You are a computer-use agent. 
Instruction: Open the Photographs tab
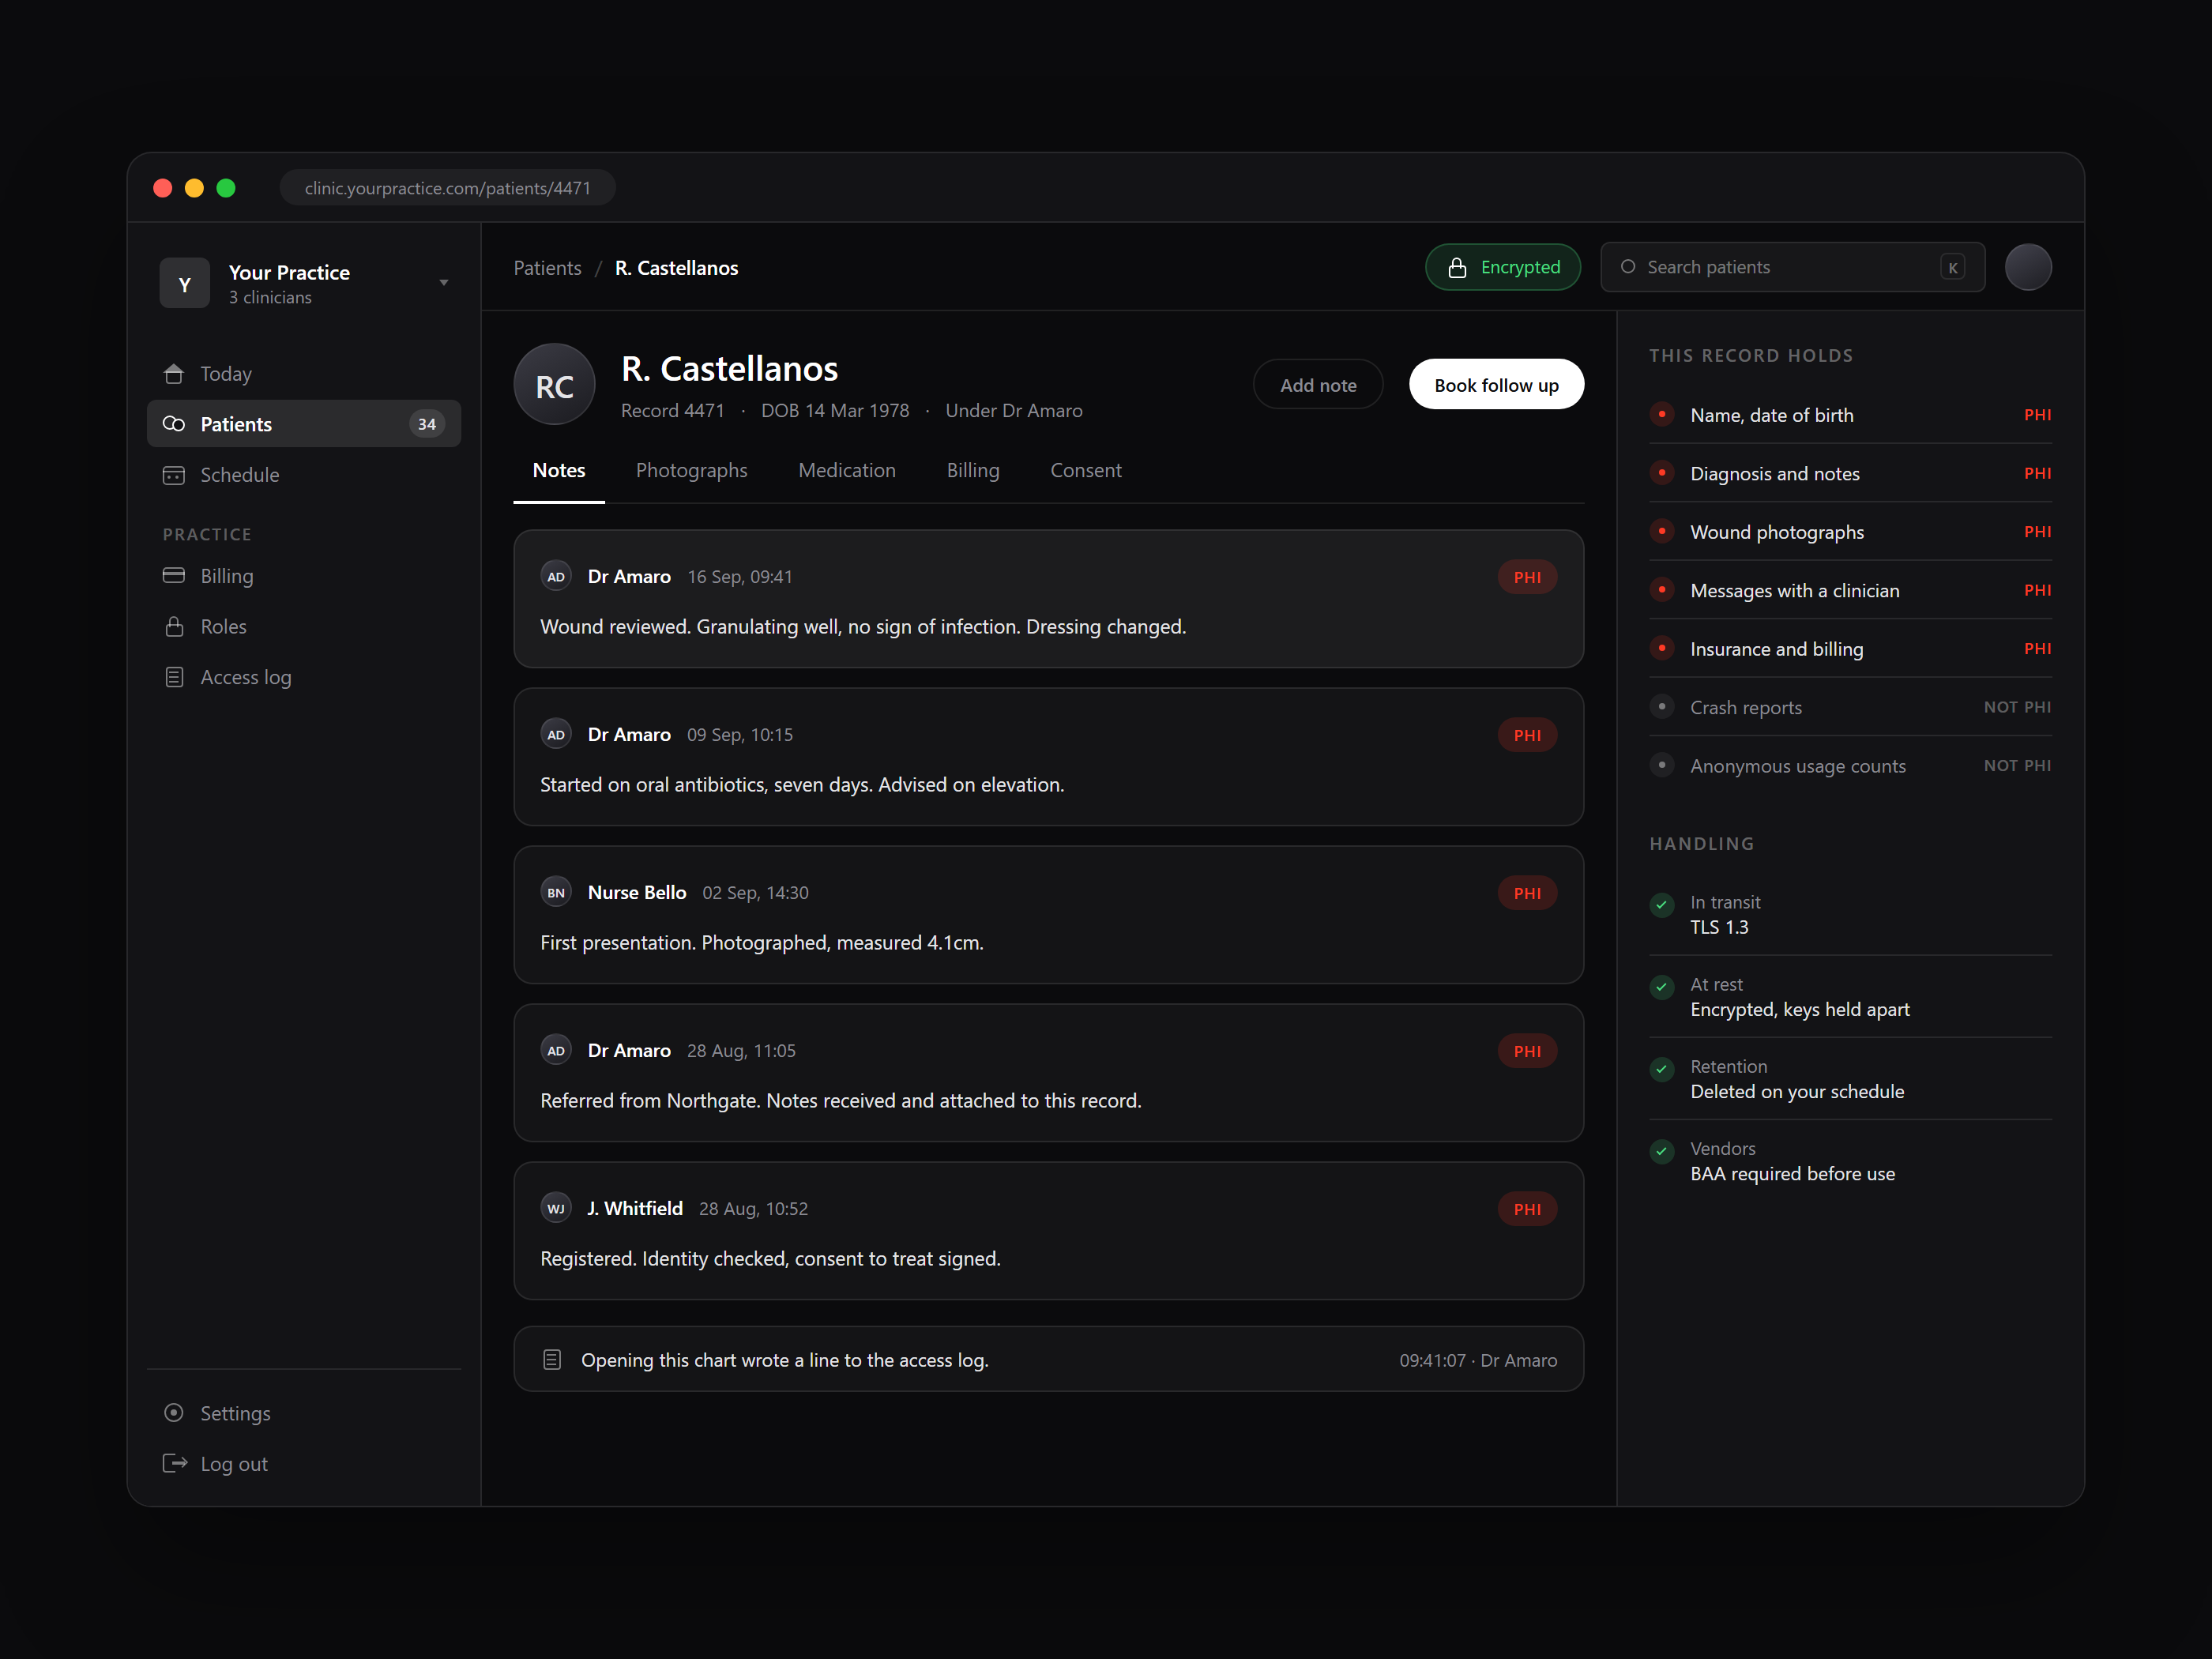coord(692,470)
